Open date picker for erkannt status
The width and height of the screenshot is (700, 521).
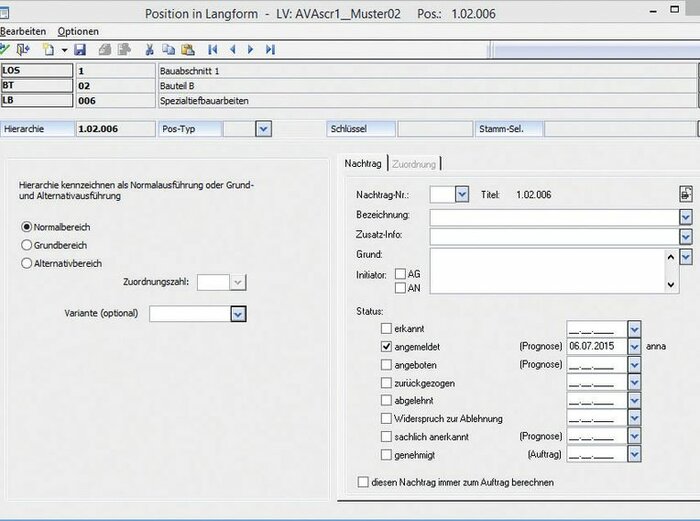click(634, 329)
